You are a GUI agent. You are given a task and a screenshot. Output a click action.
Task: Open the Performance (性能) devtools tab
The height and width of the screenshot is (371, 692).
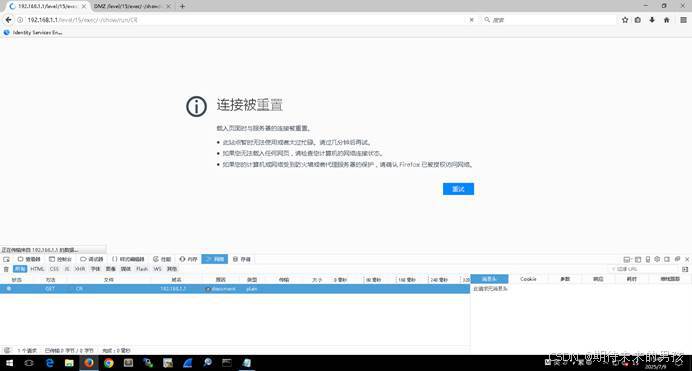pyautogui.click(x=162, y=259)
